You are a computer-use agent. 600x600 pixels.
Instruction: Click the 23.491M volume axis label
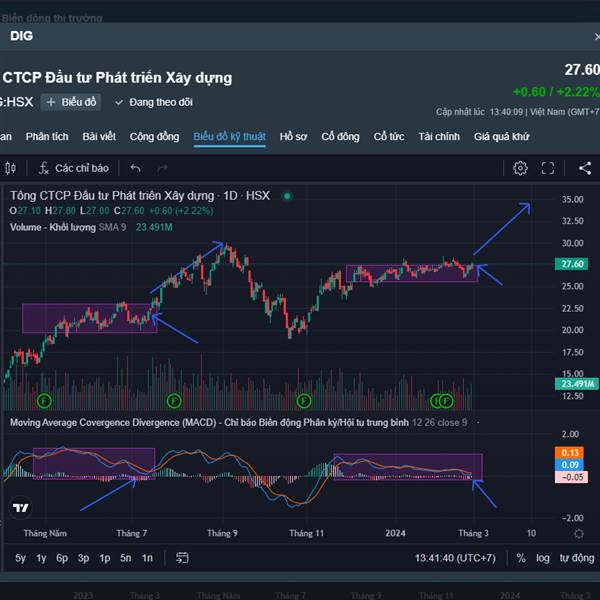(577, 384)
